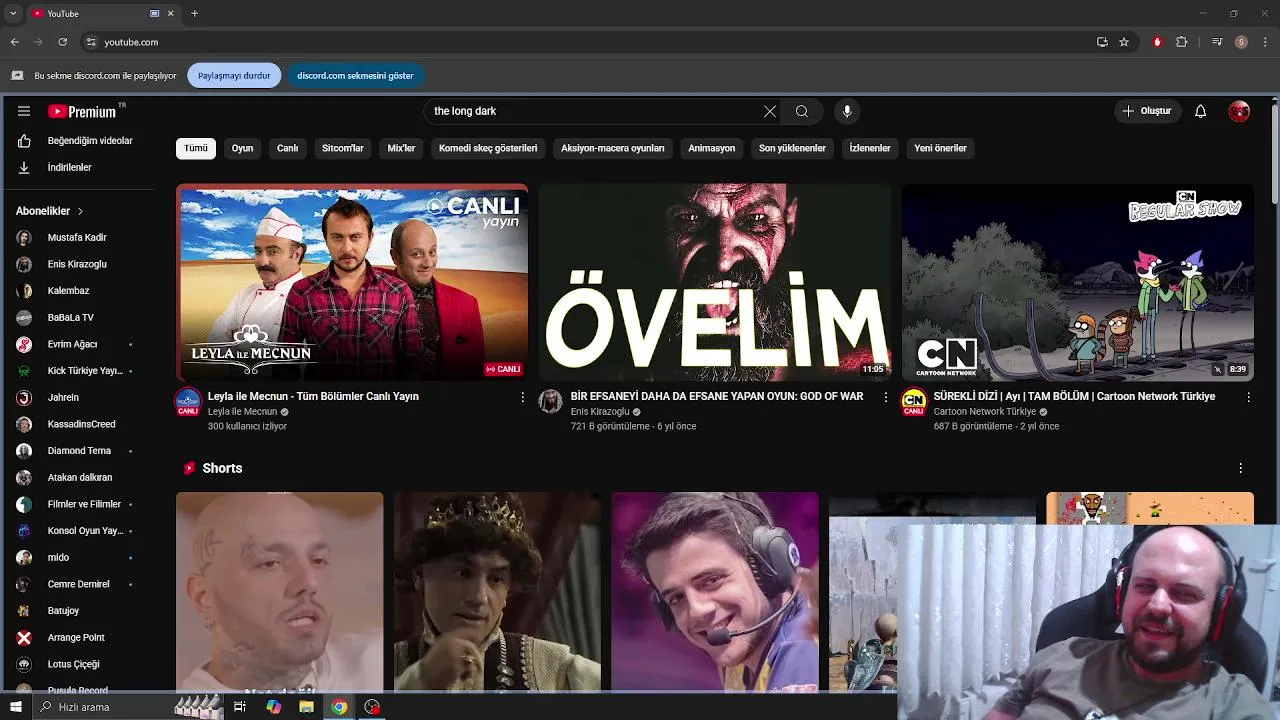Screen dimensions: 1280x720
Task: Open Chrome tab search dropdown
Action: (13, 13)
